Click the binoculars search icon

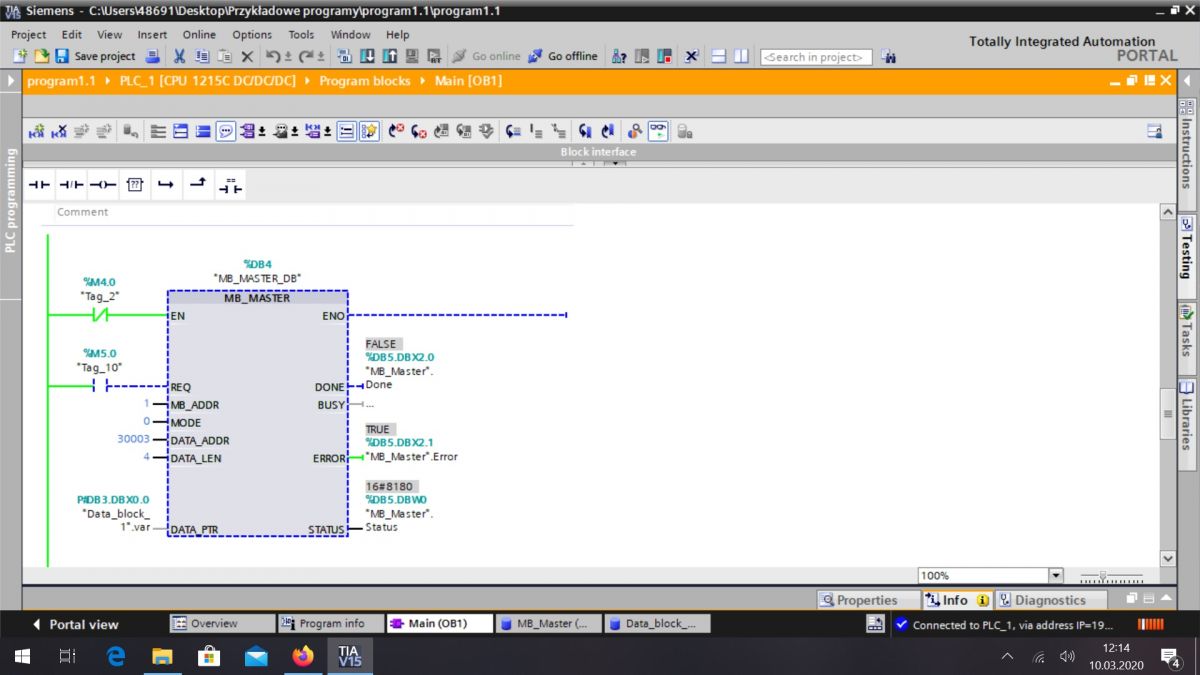click(x=889, y=57)
